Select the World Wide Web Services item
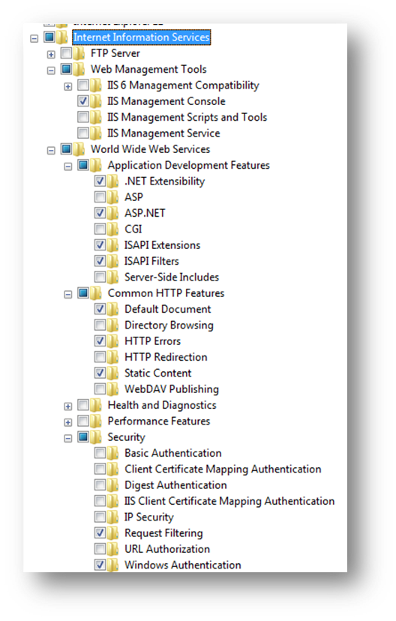This screenshot has height=621, width=396. 150,149
